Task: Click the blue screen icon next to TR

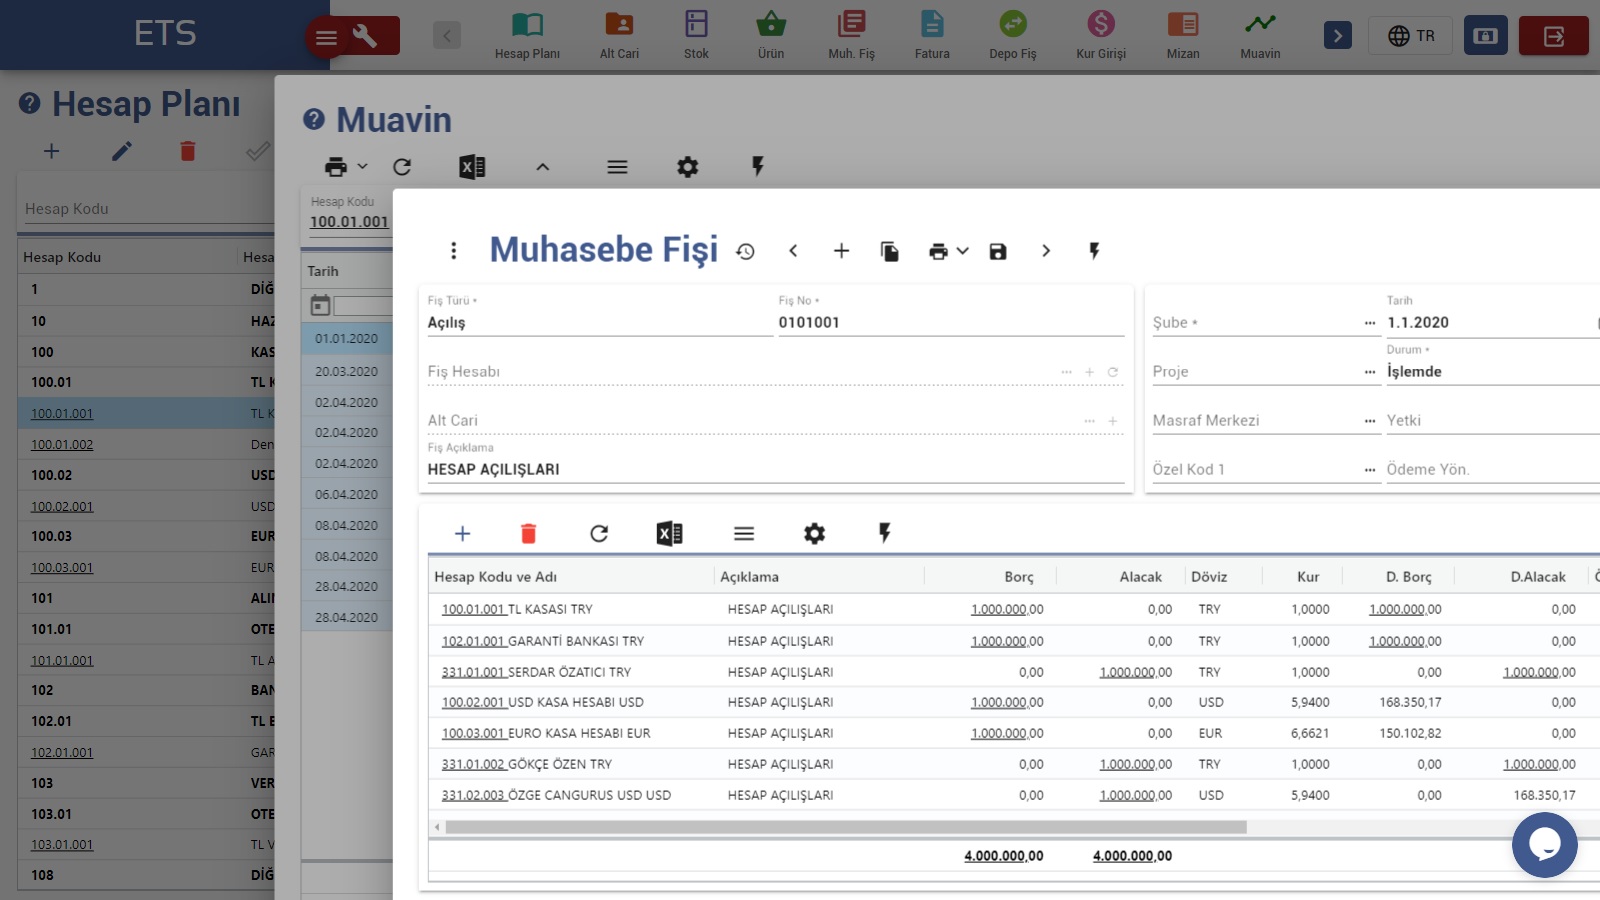Action: (x=1486, y=36)
